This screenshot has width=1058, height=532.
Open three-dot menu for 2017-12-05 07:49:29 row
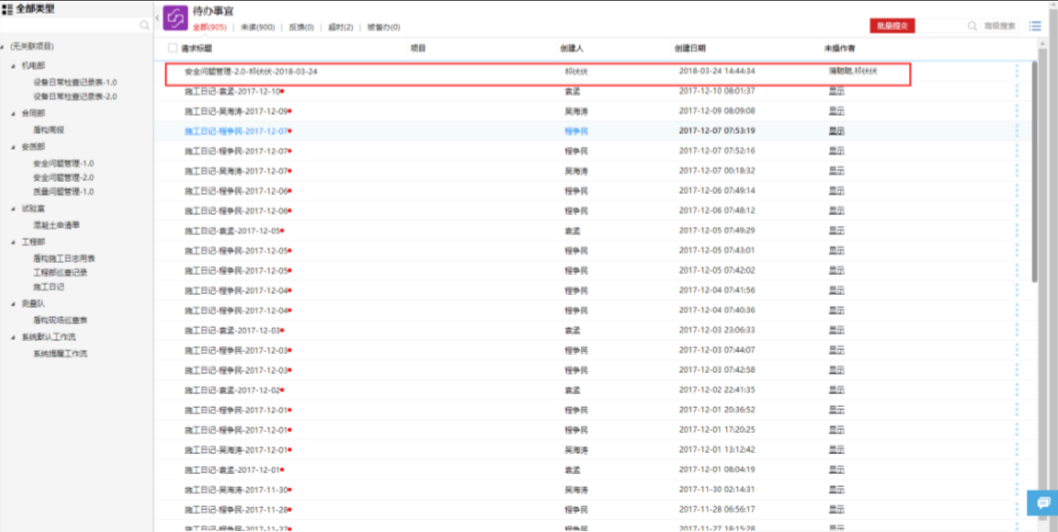[1017, 230]
